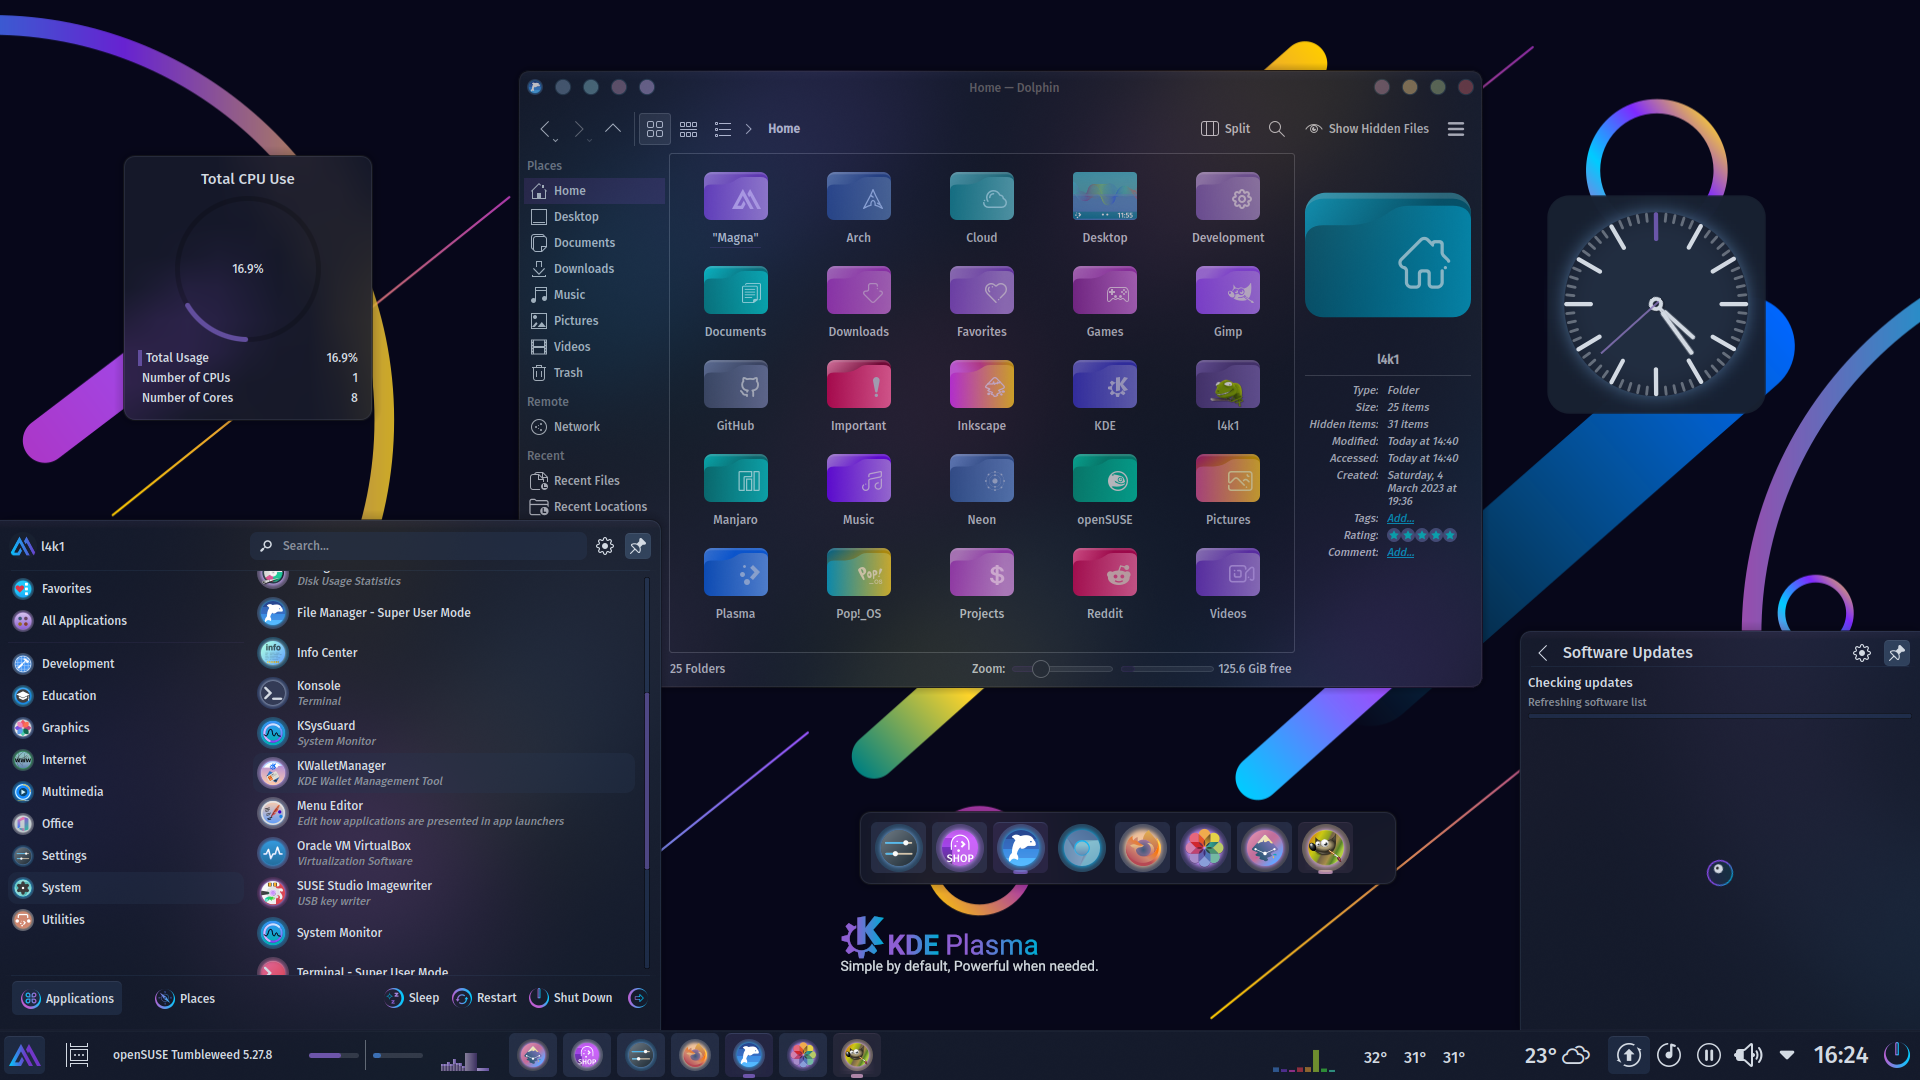Screen dimensions: 1920x1080
Task: Switch to the Places tab in launcher
Action: click(185, 998)
